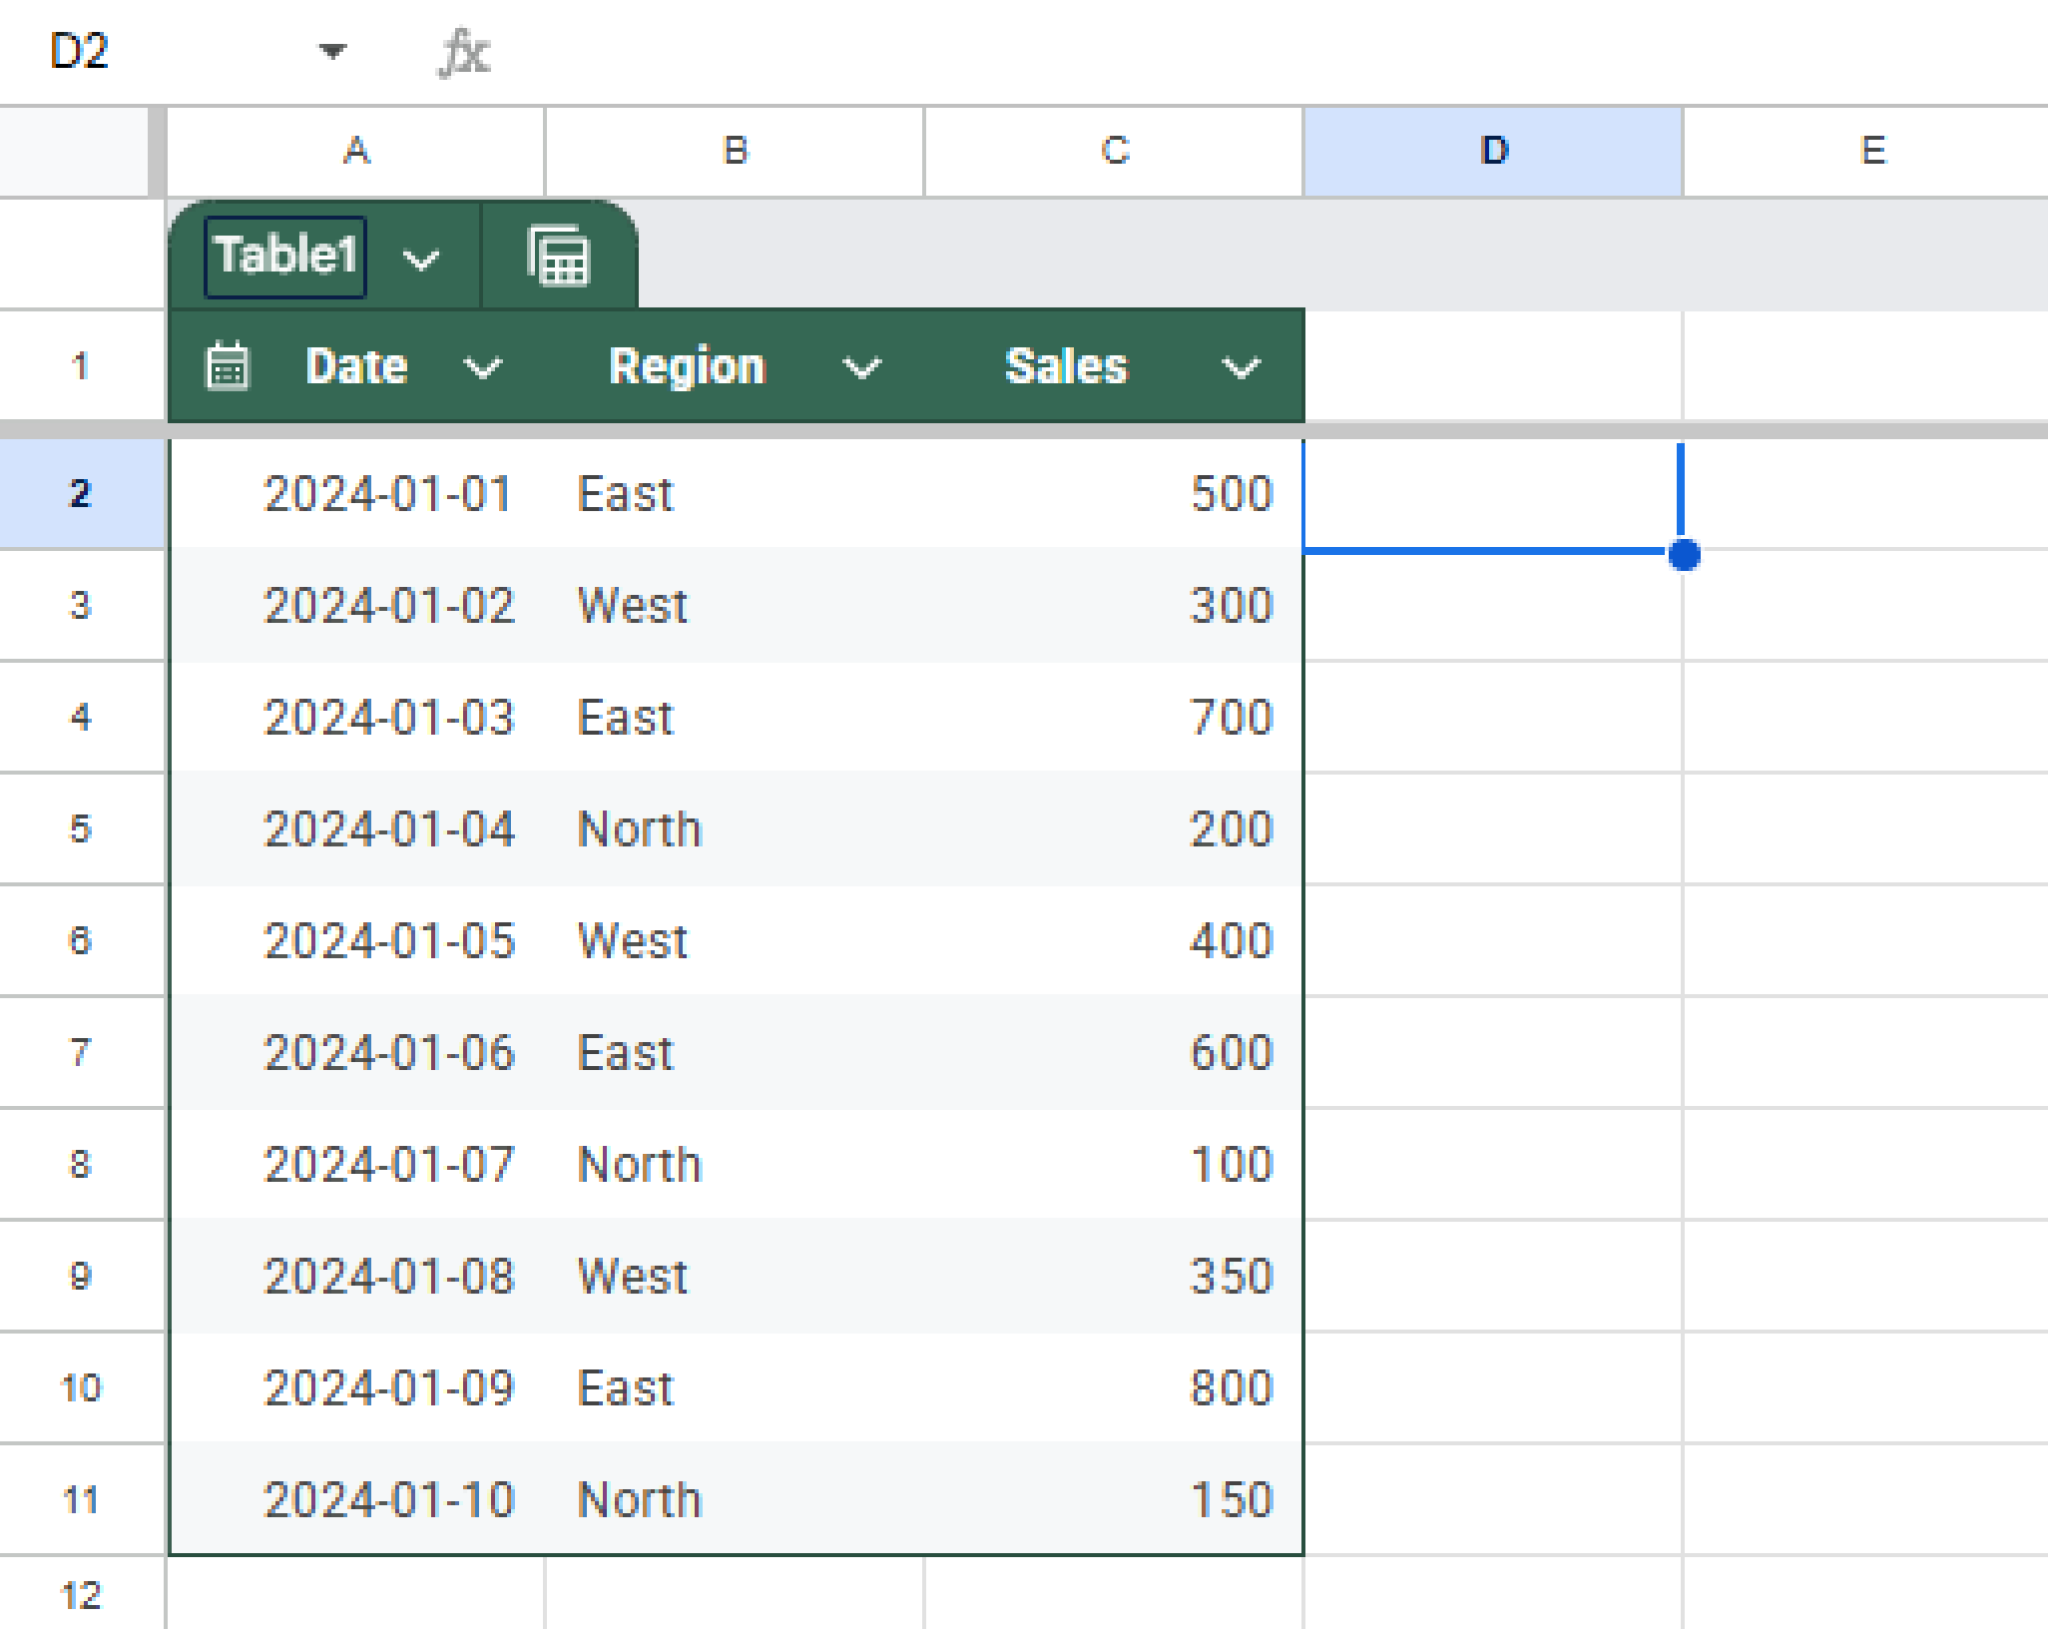
Task: Open the Date column filter dropdown
Action: coord(484,369)
